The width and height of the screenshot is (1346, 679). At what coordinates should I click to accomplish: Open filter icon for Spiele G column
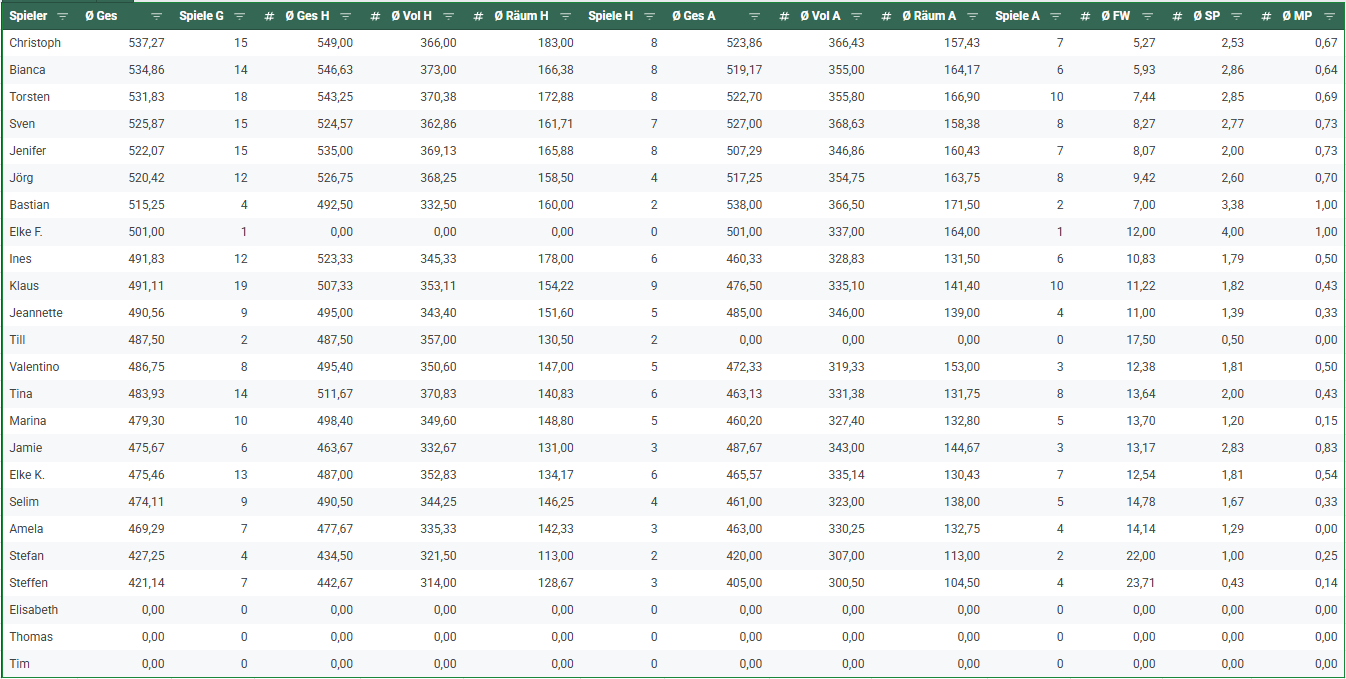click(x=240, y=17)
